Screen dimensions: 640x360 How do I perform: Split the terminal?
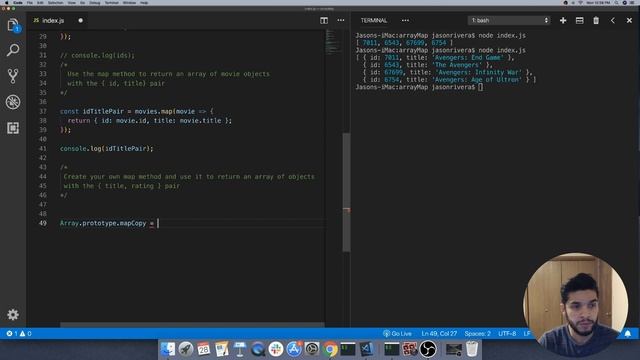(579, 20)
